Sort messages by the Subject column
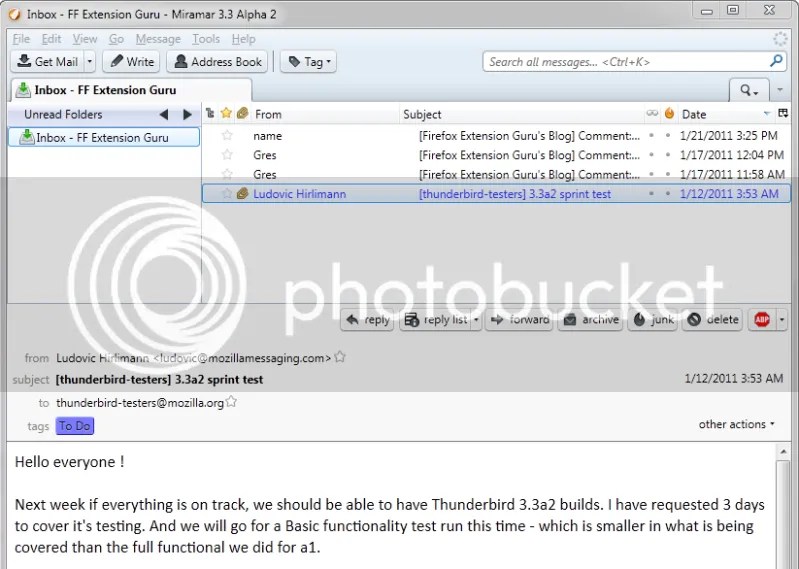Screen dimensions: 799x569 pos(522,114)
